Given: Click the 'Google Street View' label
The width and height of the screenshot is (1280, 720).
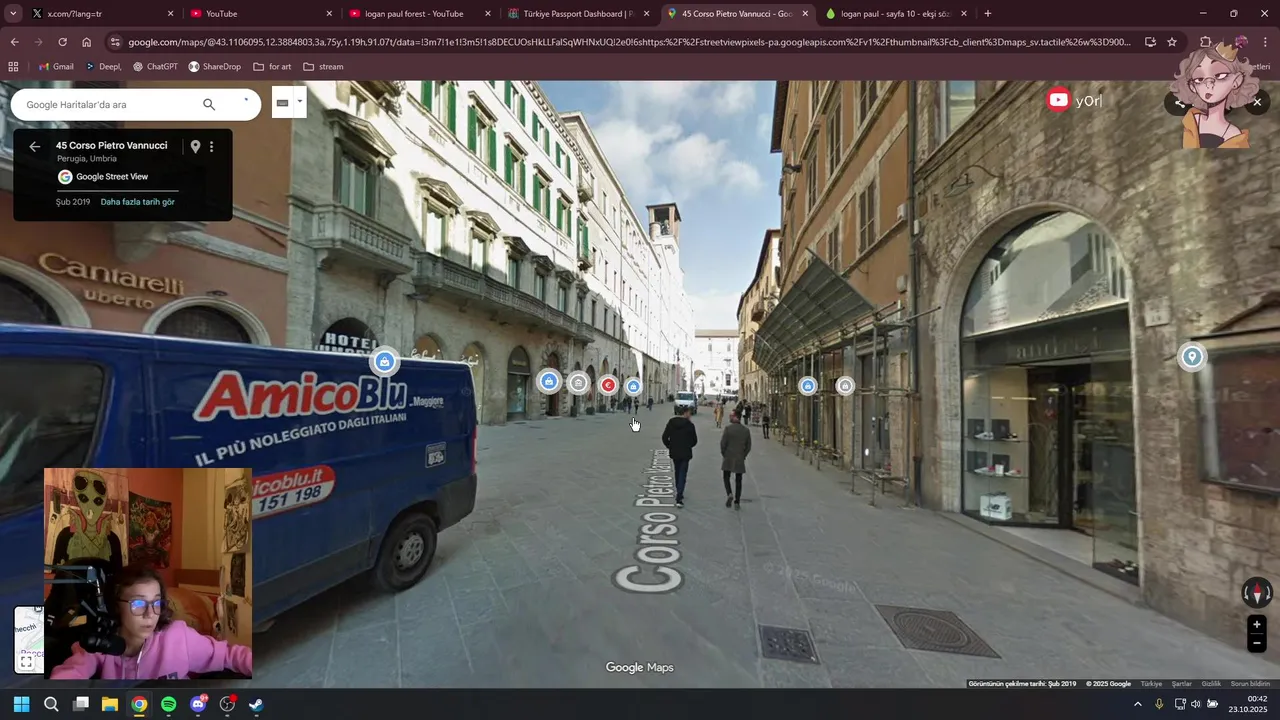Looking at the screenshot, I should tap(112, 177).
